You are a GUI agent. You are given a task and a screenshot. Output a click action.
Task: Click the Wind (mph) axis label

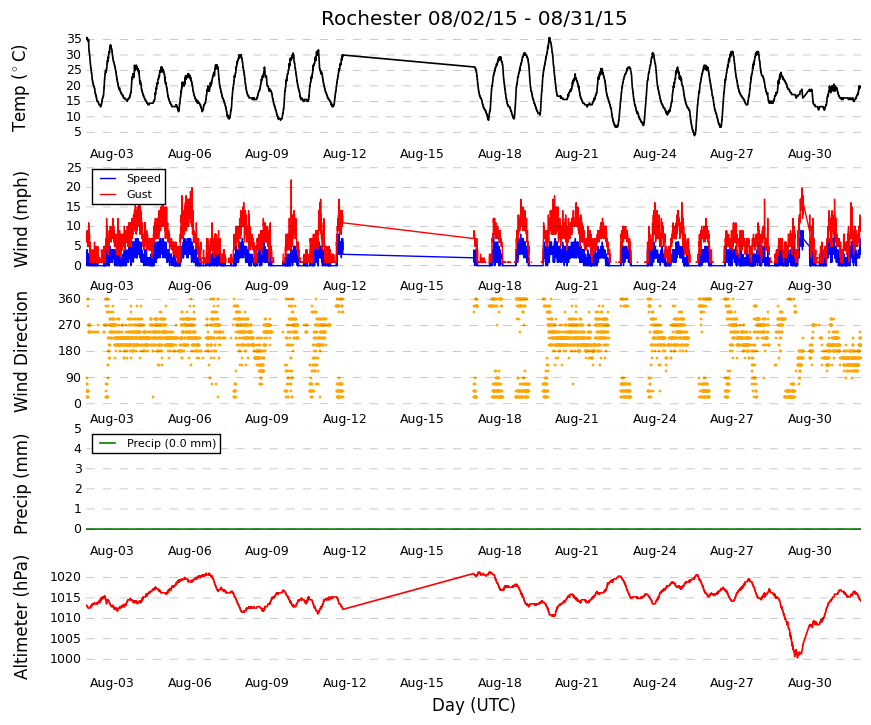click(x=19, y=219)
